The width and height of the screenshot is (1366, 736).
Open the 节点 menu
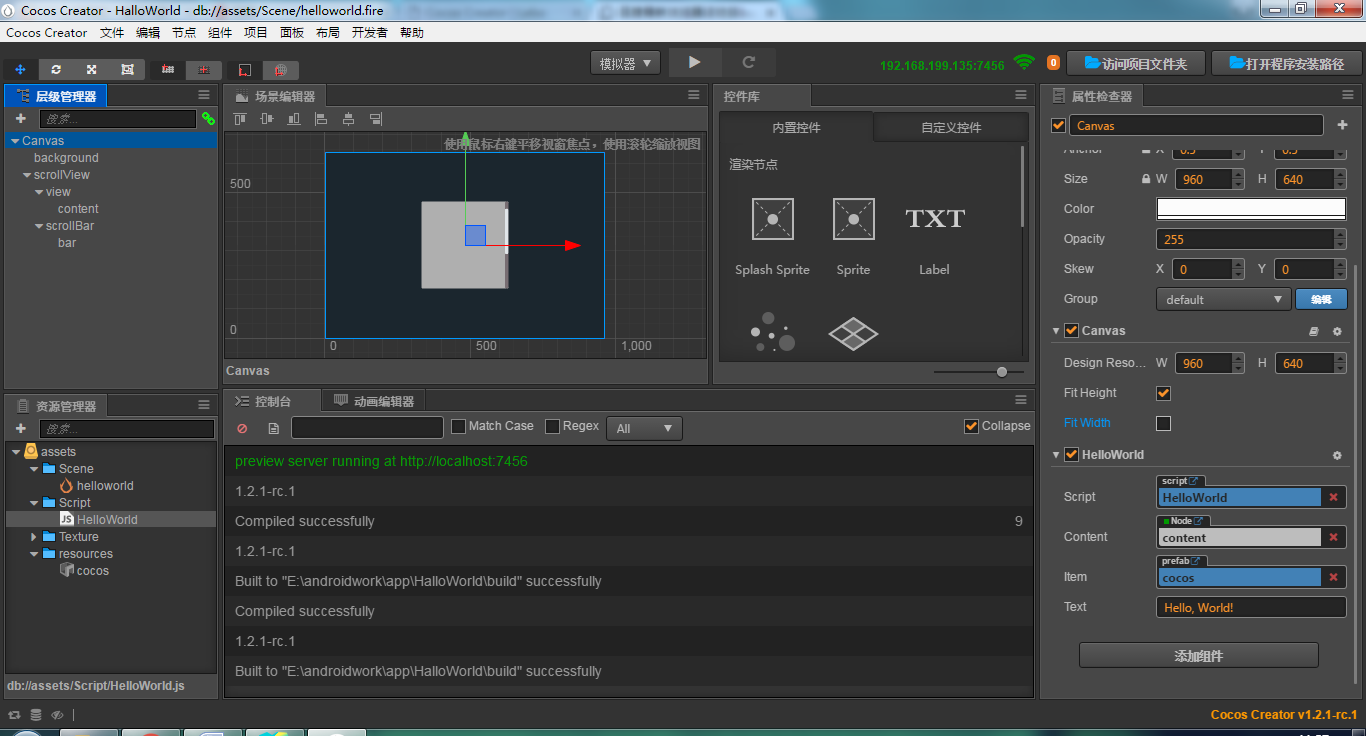coord(184,33)
